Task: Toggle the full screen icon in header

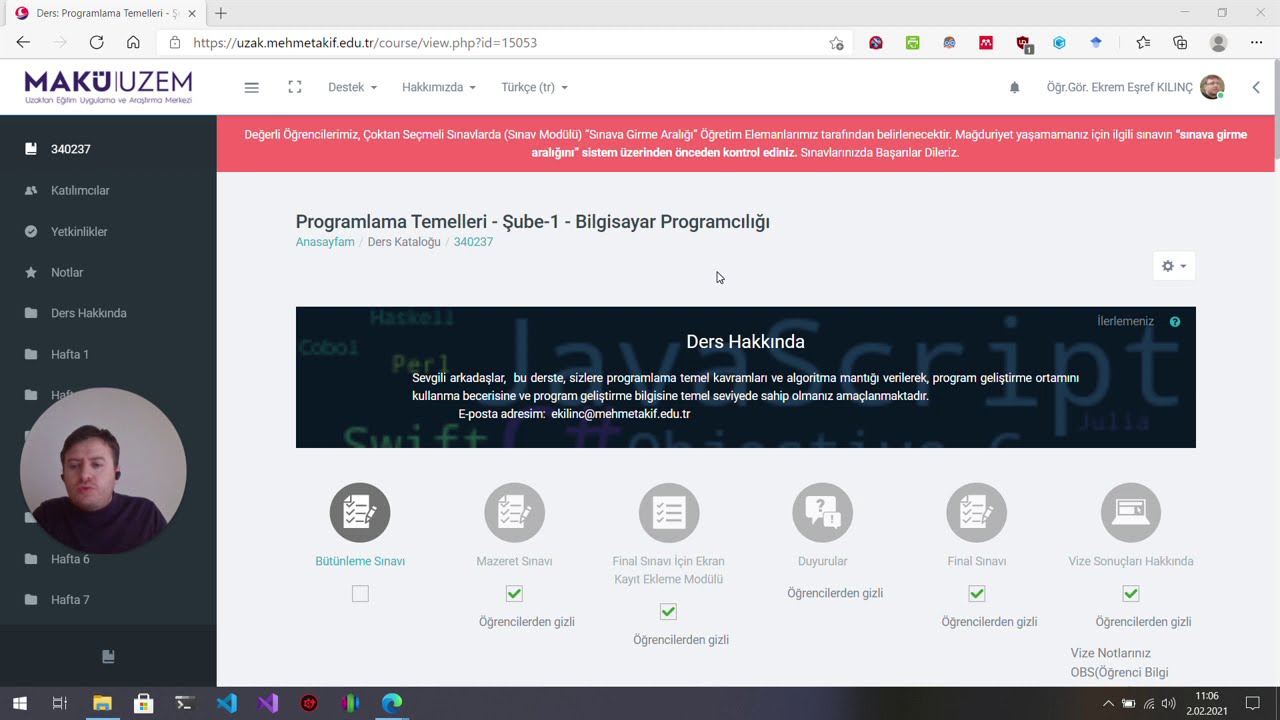Action: pyautogui.click(x=294, y=87)
